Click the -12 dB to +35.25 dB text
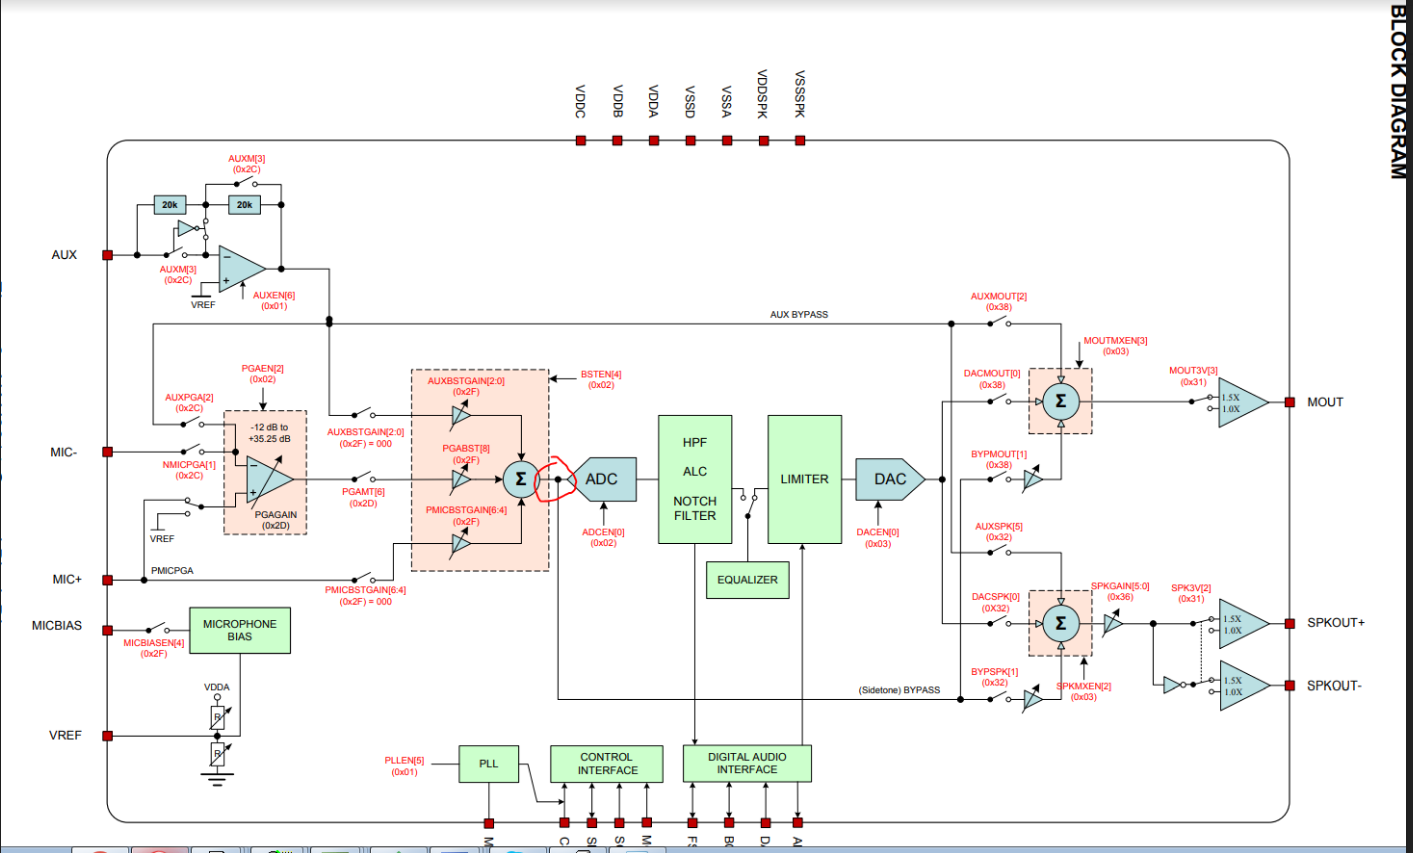The image size is (1413, 853). point(270,432)
